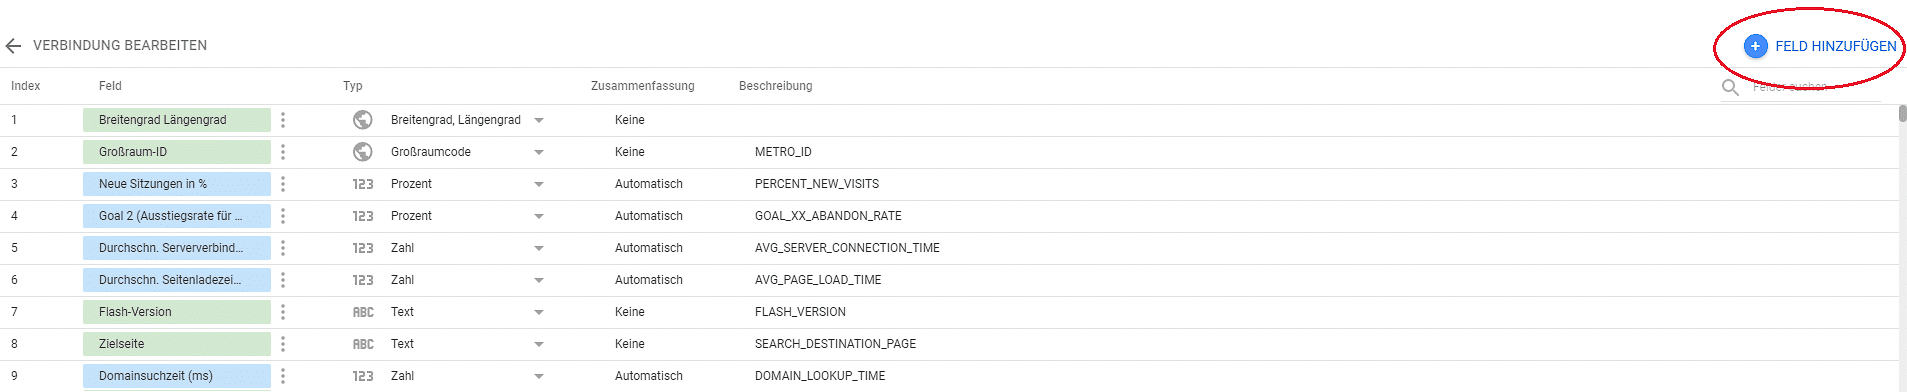Screen dimensions: 1907x392
Task: Click the blue plus icon for Feld hinzufügen
Action: (x=1755, y=46)
